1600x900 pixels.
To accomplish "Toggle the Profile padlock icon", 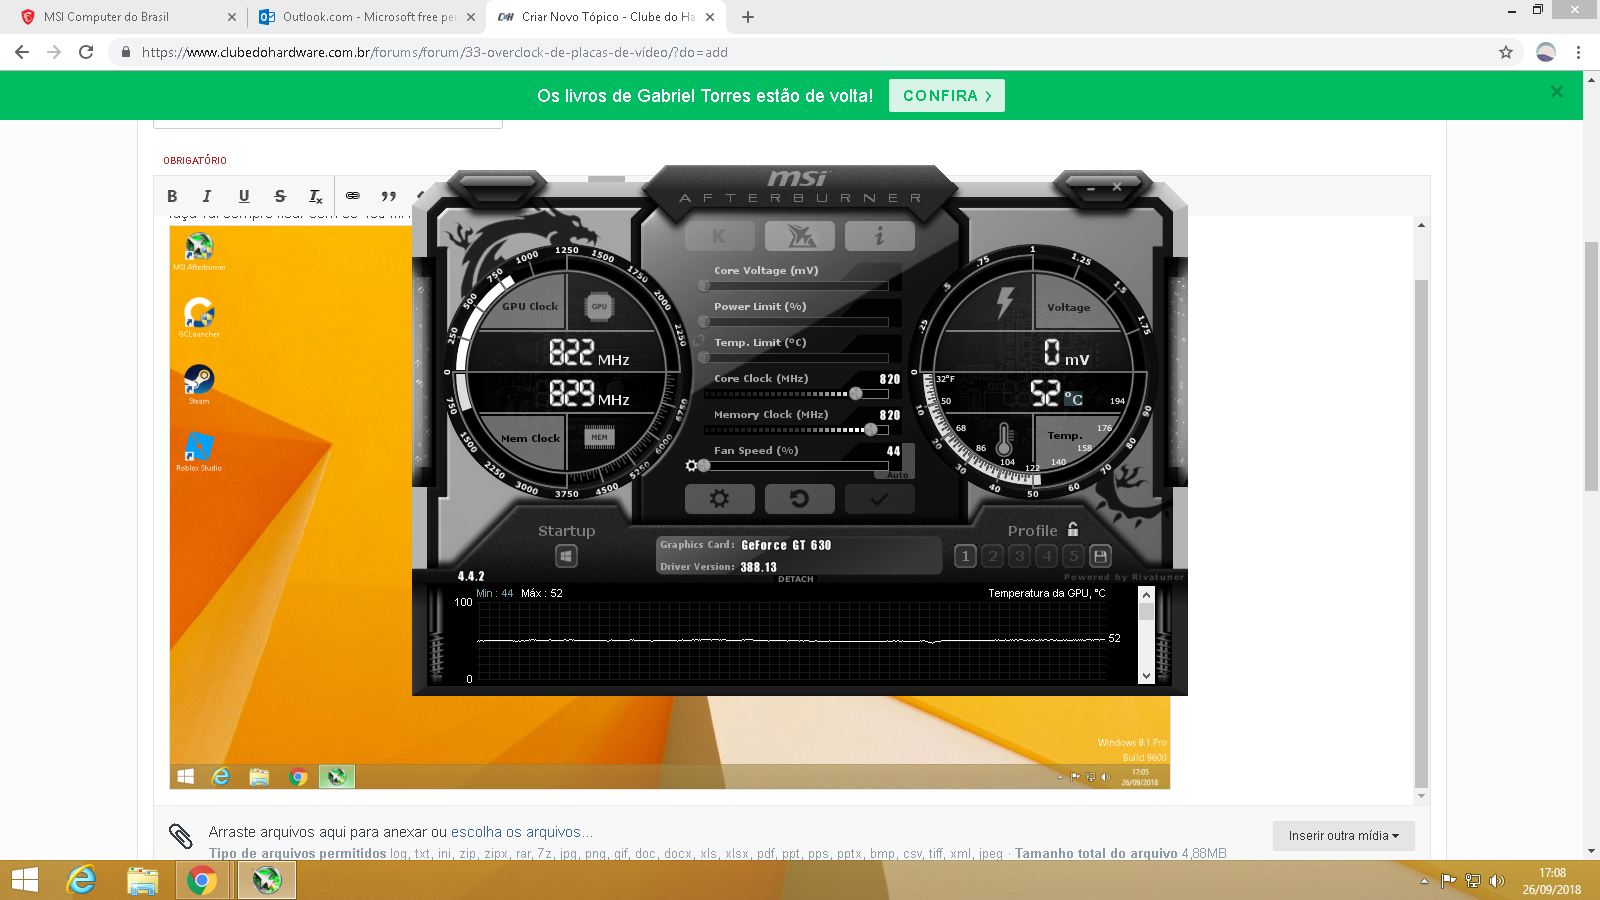I will pyautogui.click(x=1073, y=529).
